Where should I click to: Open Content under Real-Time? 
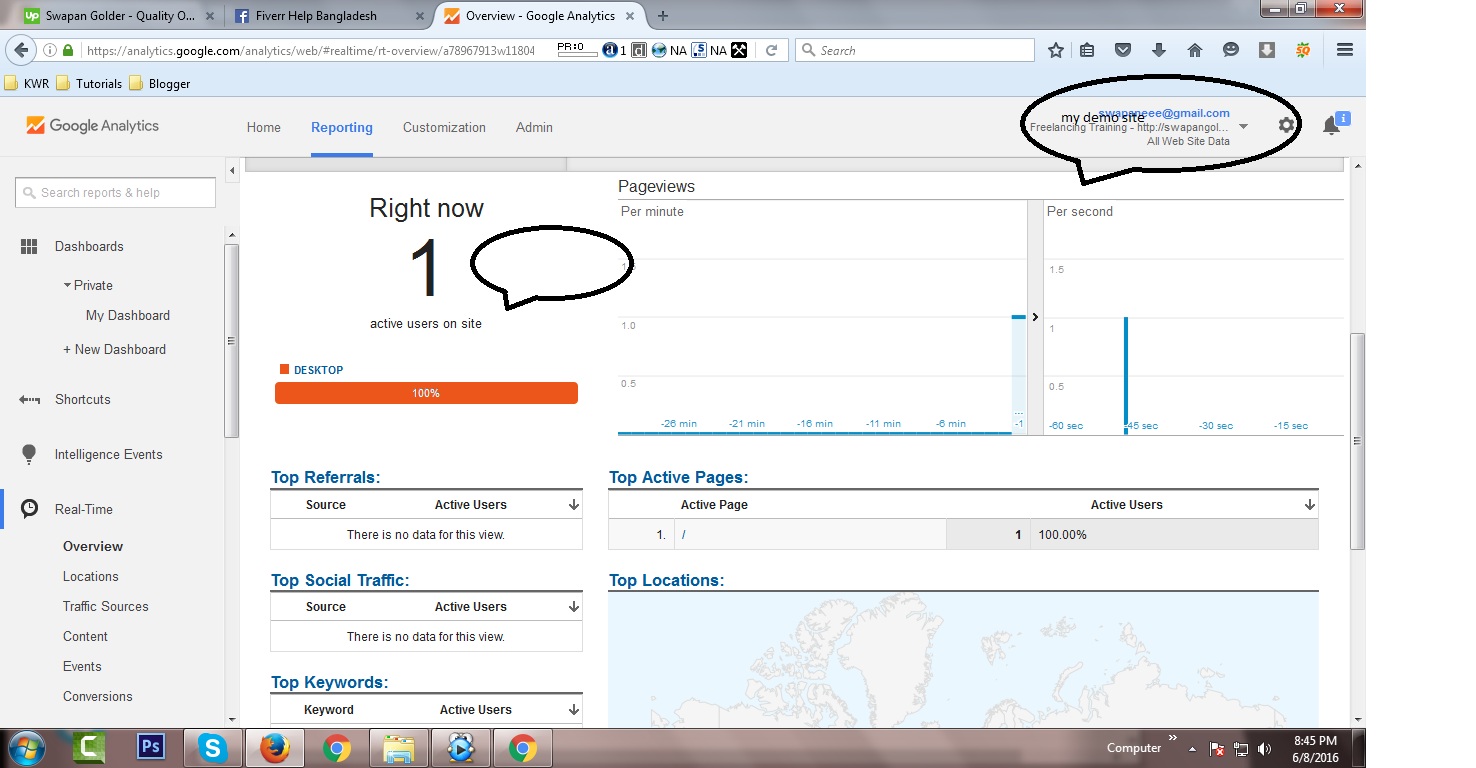click(85, 636)
